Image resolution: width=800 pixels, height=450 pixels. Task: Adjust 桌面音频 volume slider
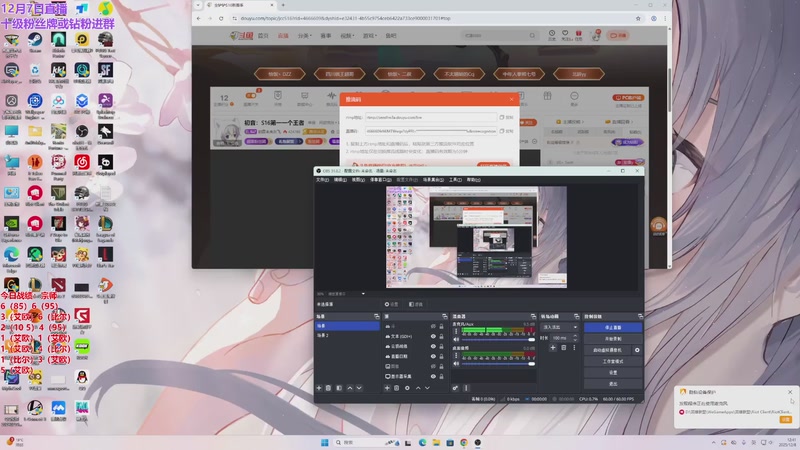point(498,364)
